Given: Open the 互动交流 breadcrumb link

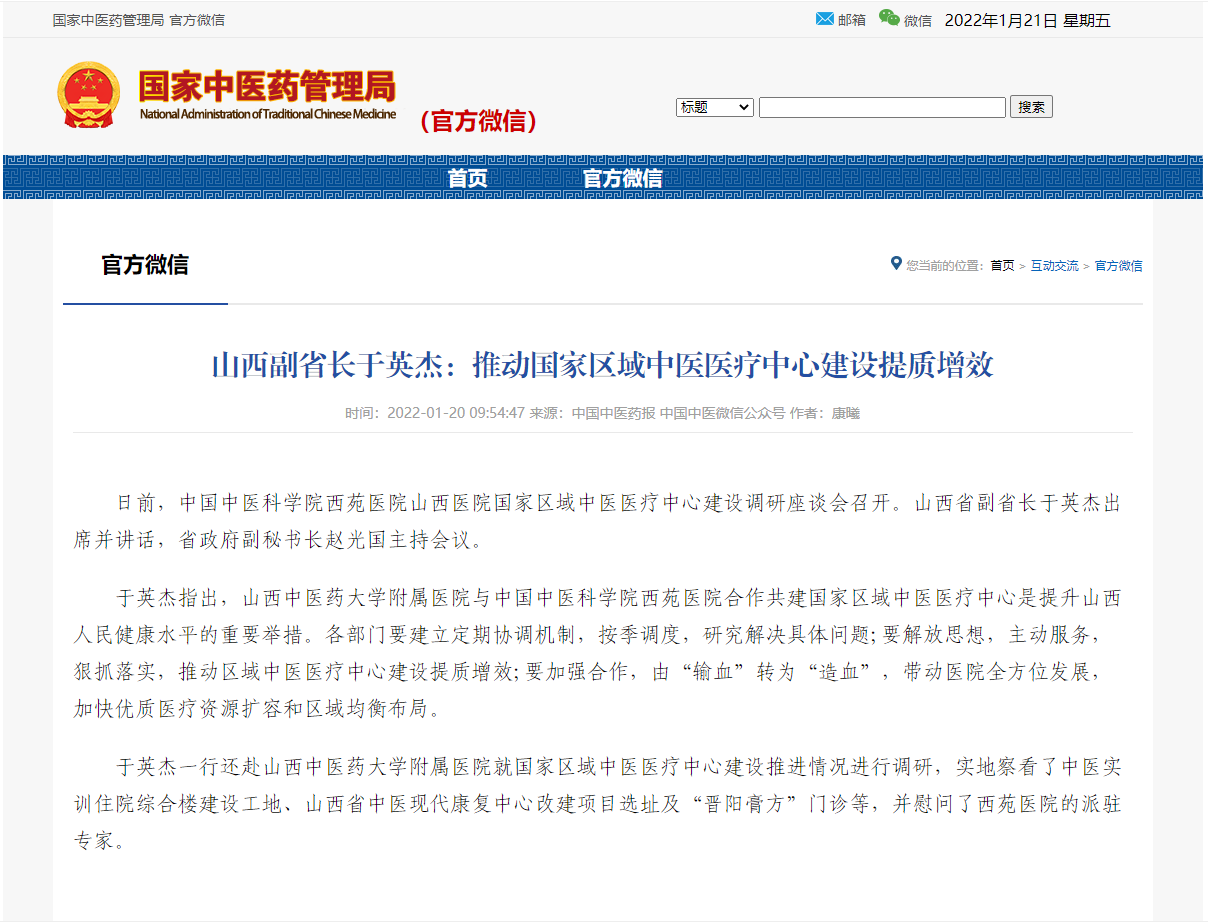Looking at the screenshot, I should tap(1055, 266).
